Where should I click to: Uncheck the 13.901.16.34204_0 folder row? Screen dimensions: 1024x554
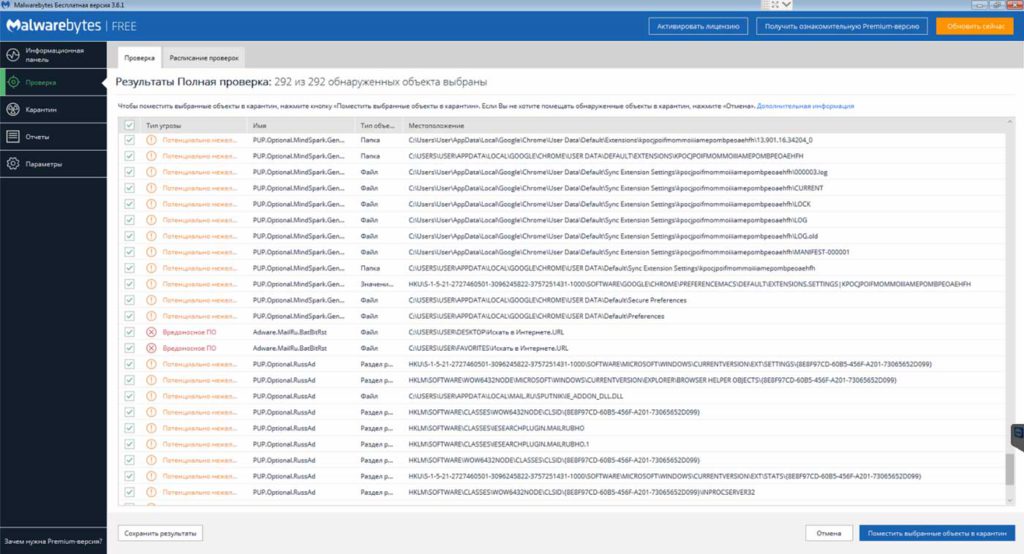coord(129,140)
